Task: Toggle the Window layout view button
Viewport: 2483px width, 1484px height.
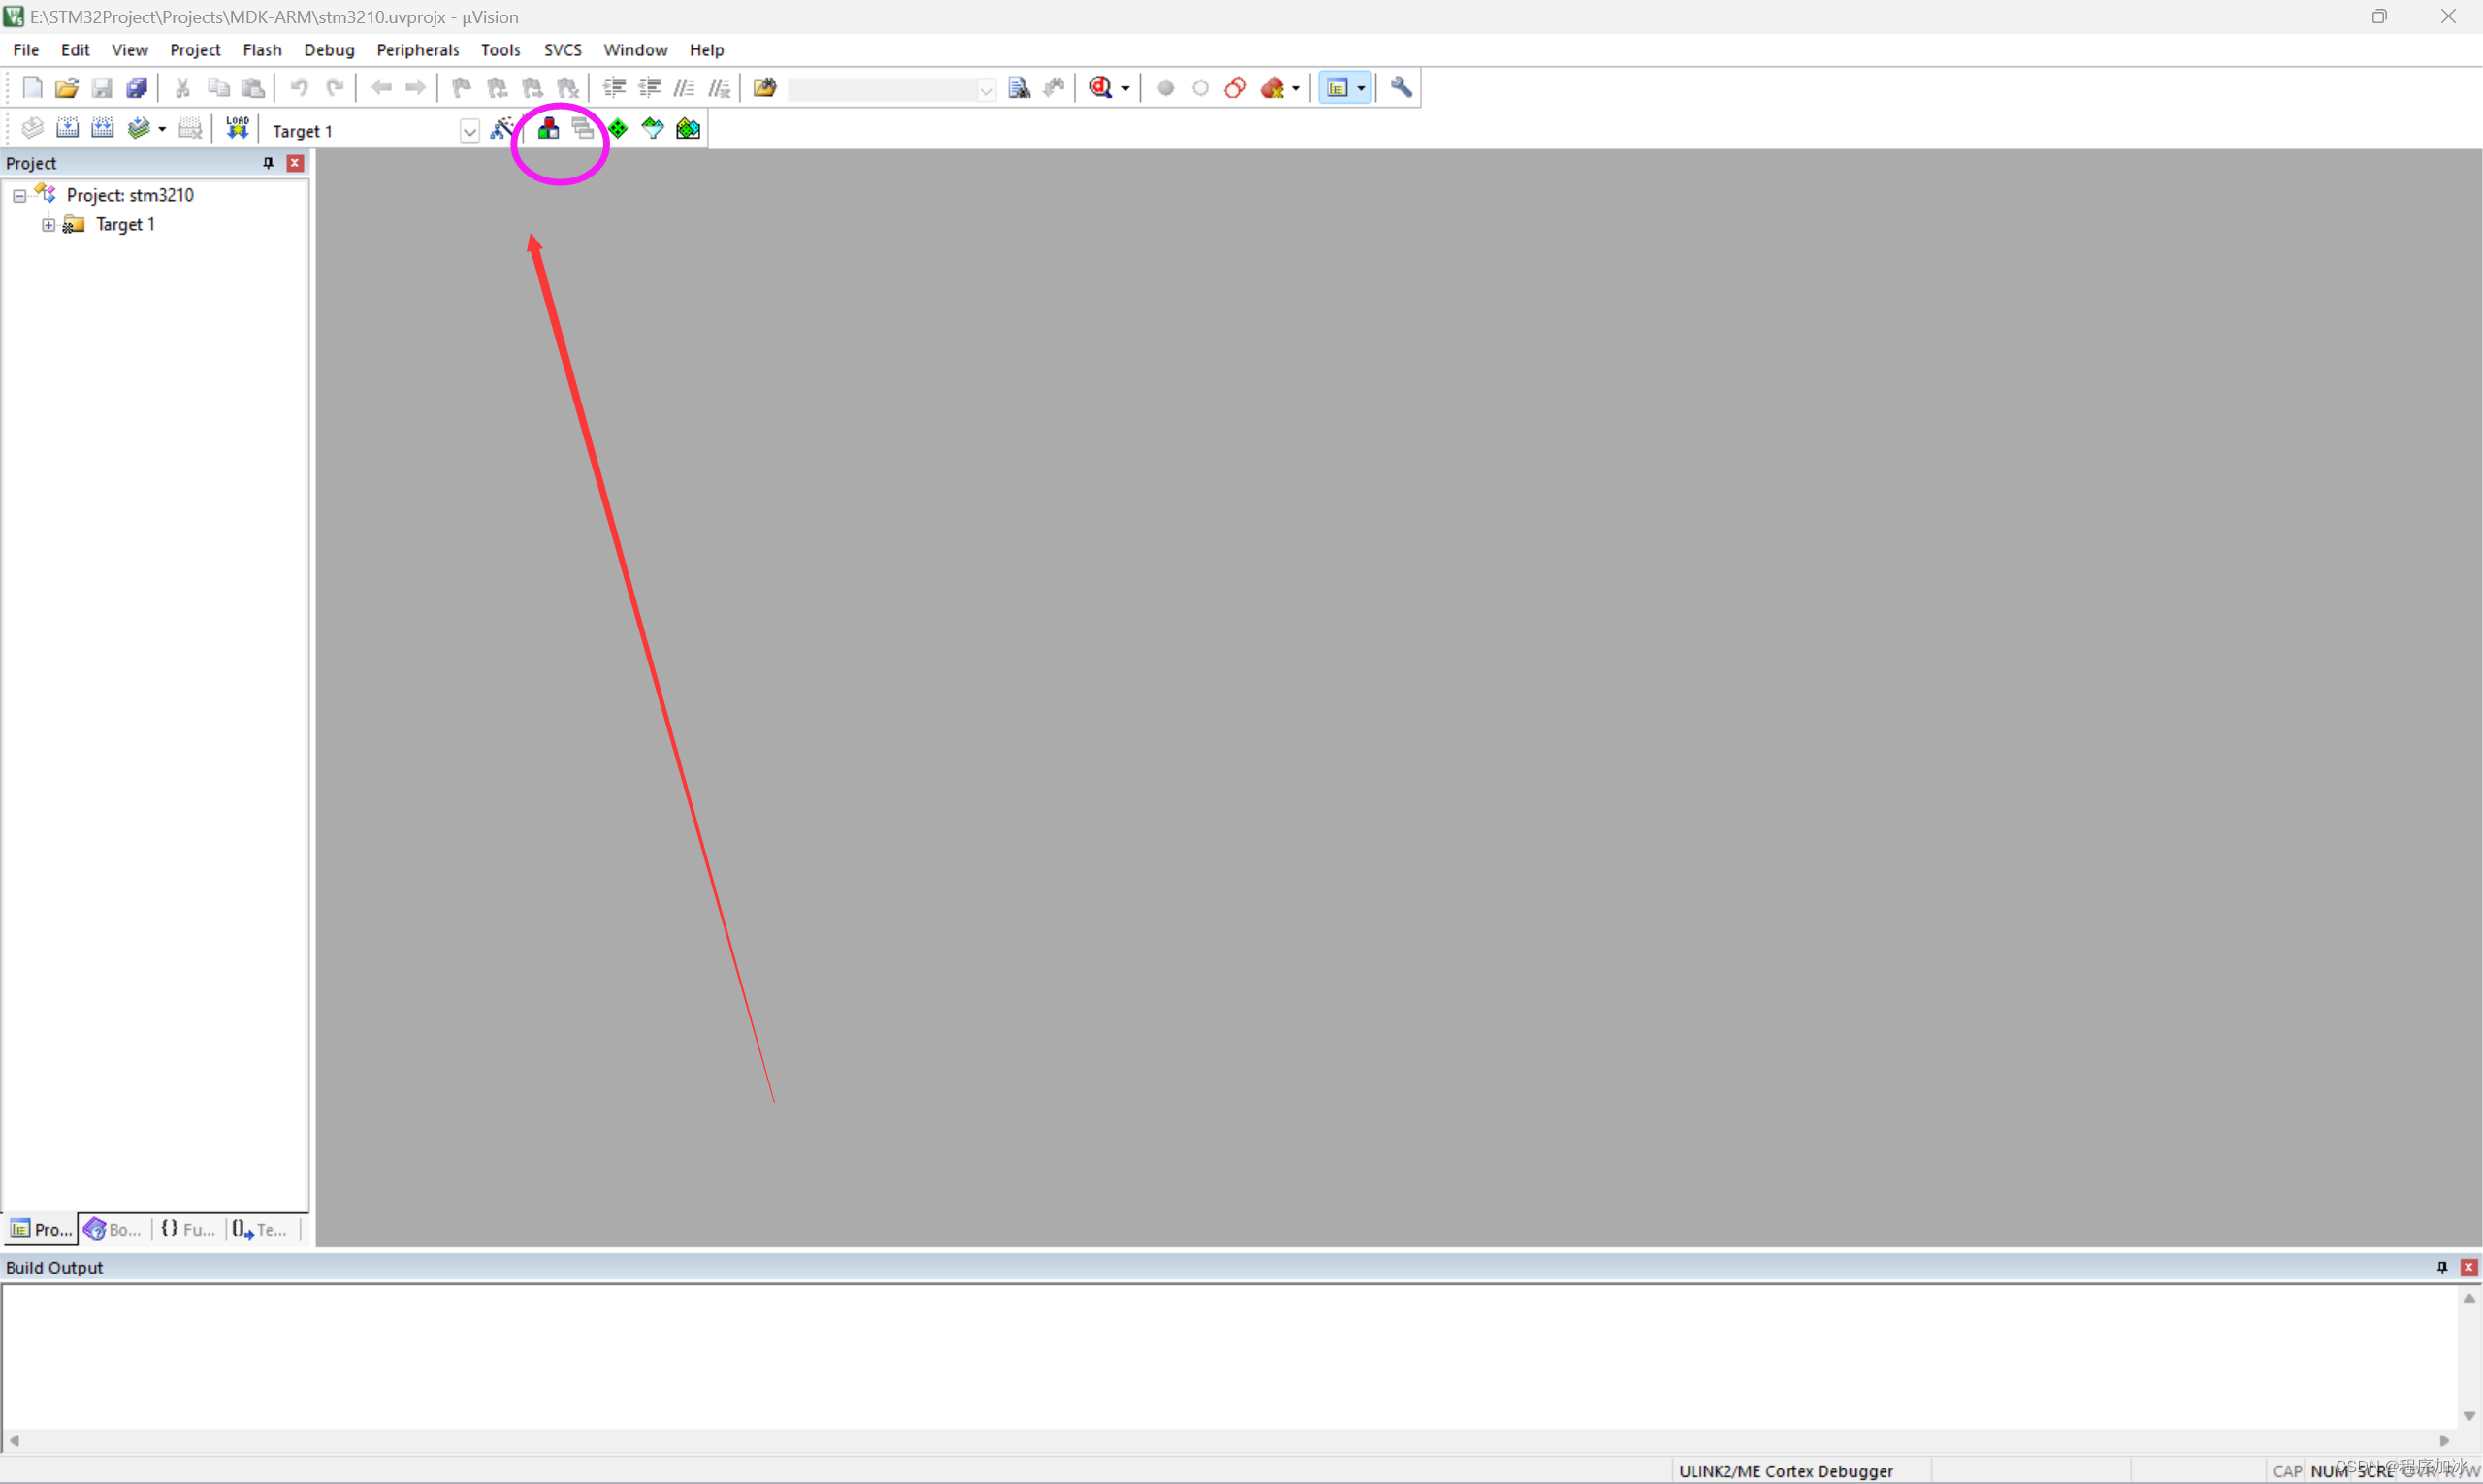Action: [x=1337, y=88]
